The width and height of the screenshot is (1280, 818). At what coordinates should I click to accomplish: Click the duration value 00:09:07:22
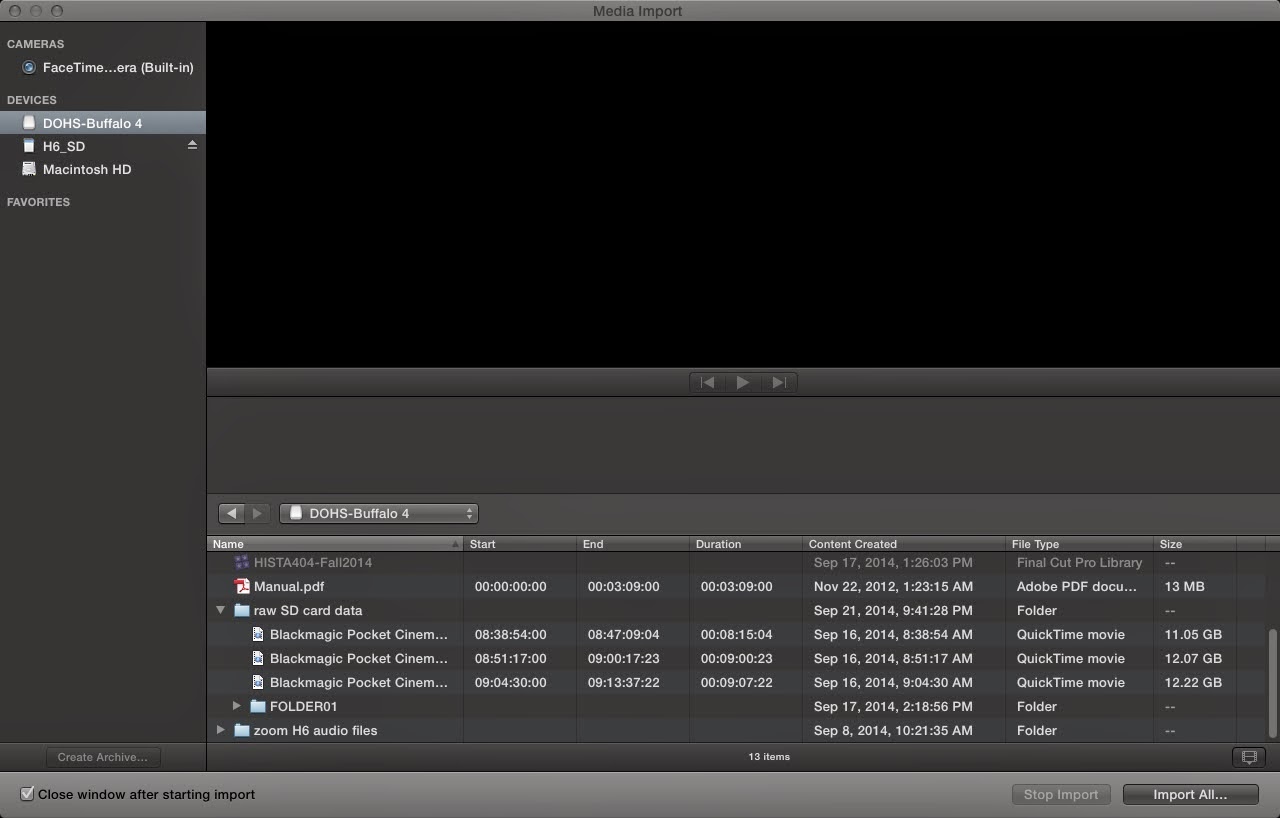tap(736, 682)
